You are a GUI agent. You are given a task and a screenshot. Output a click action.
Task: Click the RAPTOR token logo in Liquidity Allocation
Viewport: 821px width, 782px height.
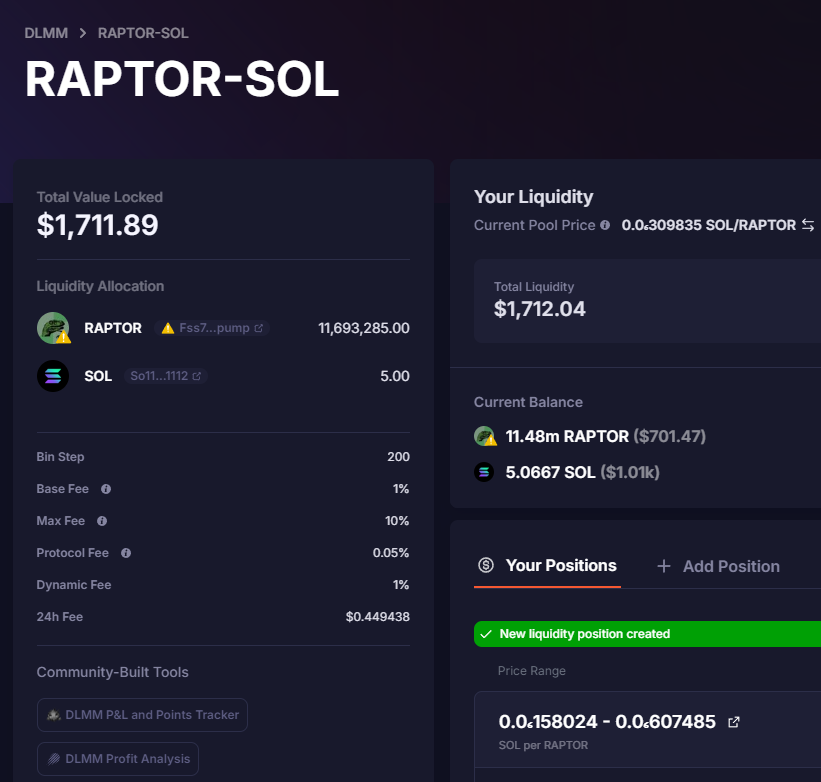click(x=53, y=328)
